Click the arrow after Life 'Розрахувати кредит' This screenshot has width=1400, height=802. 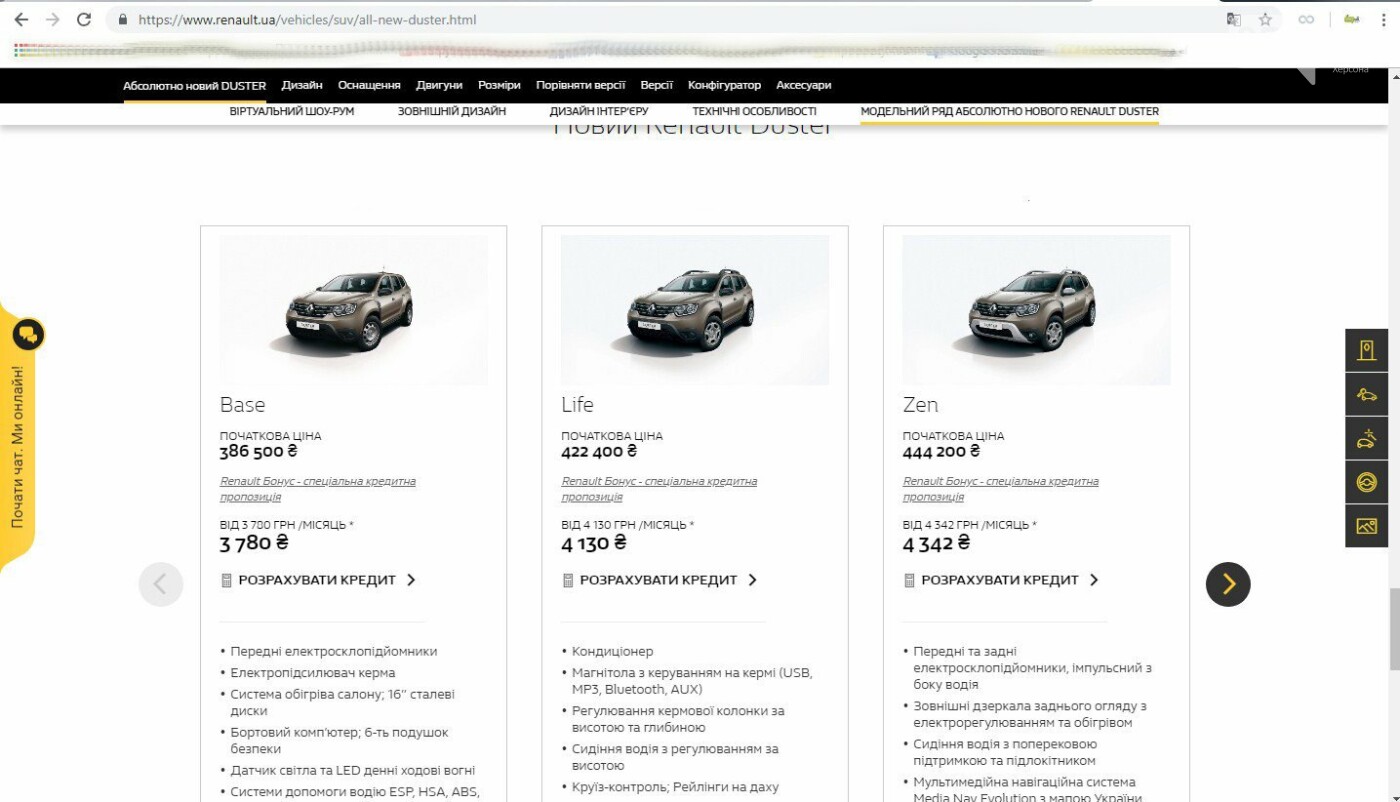pos(752,580)
